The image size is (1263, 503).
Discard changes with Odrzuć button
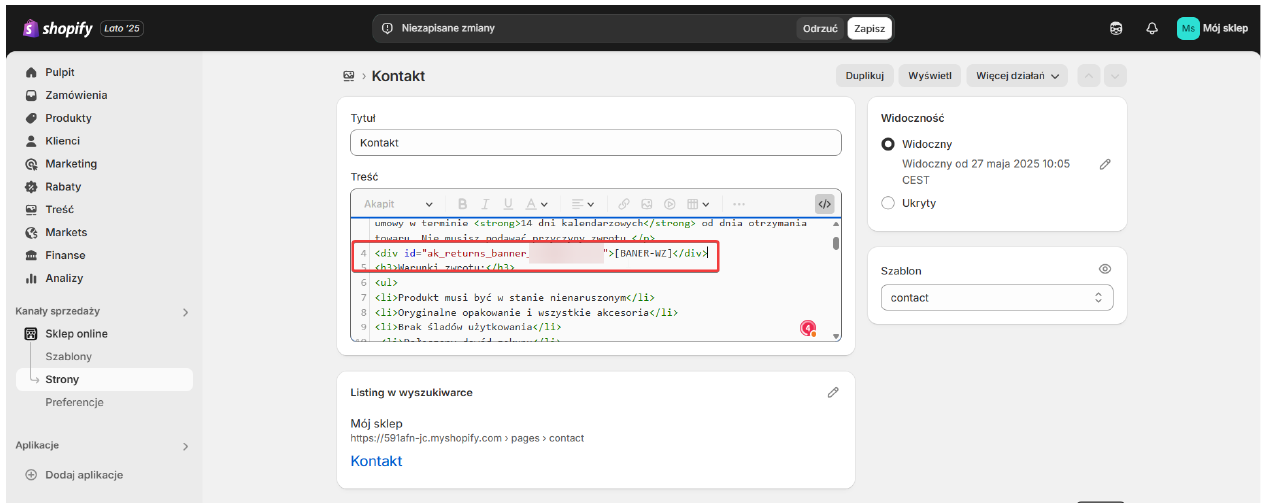click(x=820, y=28)
